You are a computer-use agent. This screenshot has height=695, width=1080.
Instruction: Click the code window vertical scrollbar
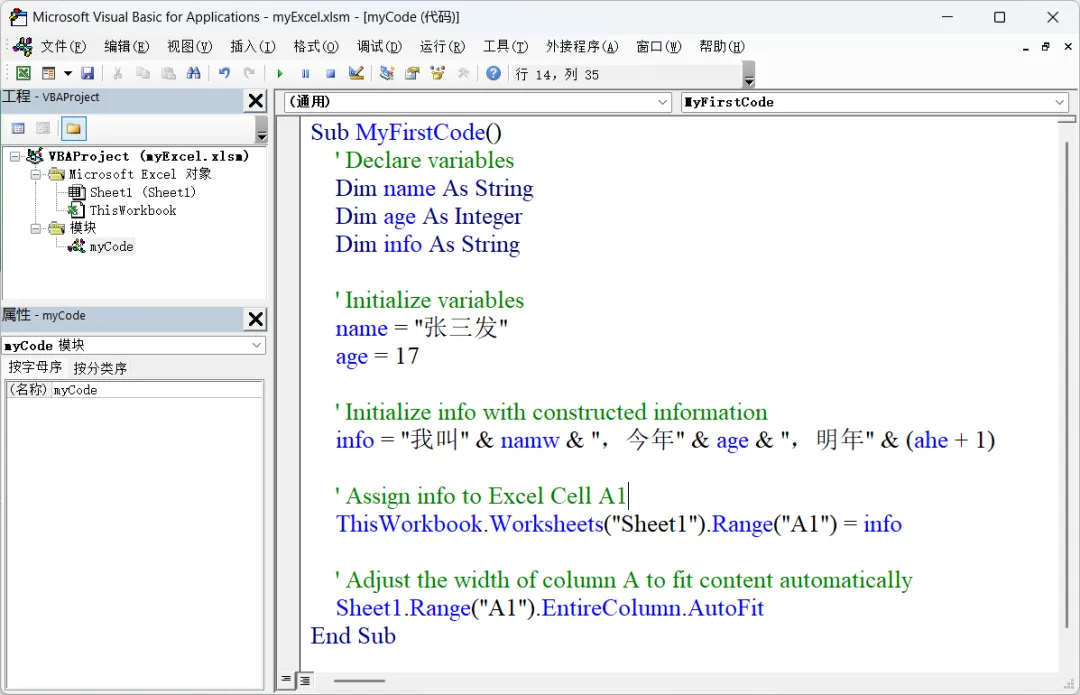[1066, 384]
